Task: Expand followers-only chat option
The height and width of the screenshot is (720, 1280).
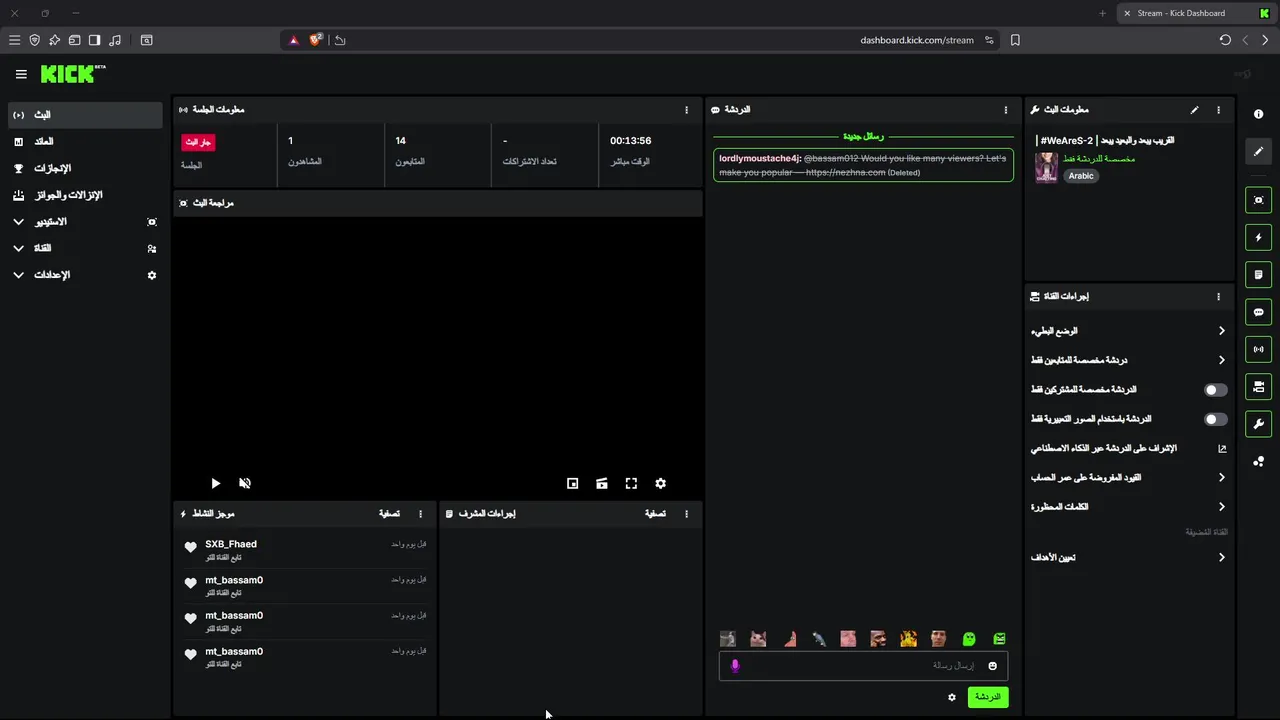Action: [x=1129, y=360]
